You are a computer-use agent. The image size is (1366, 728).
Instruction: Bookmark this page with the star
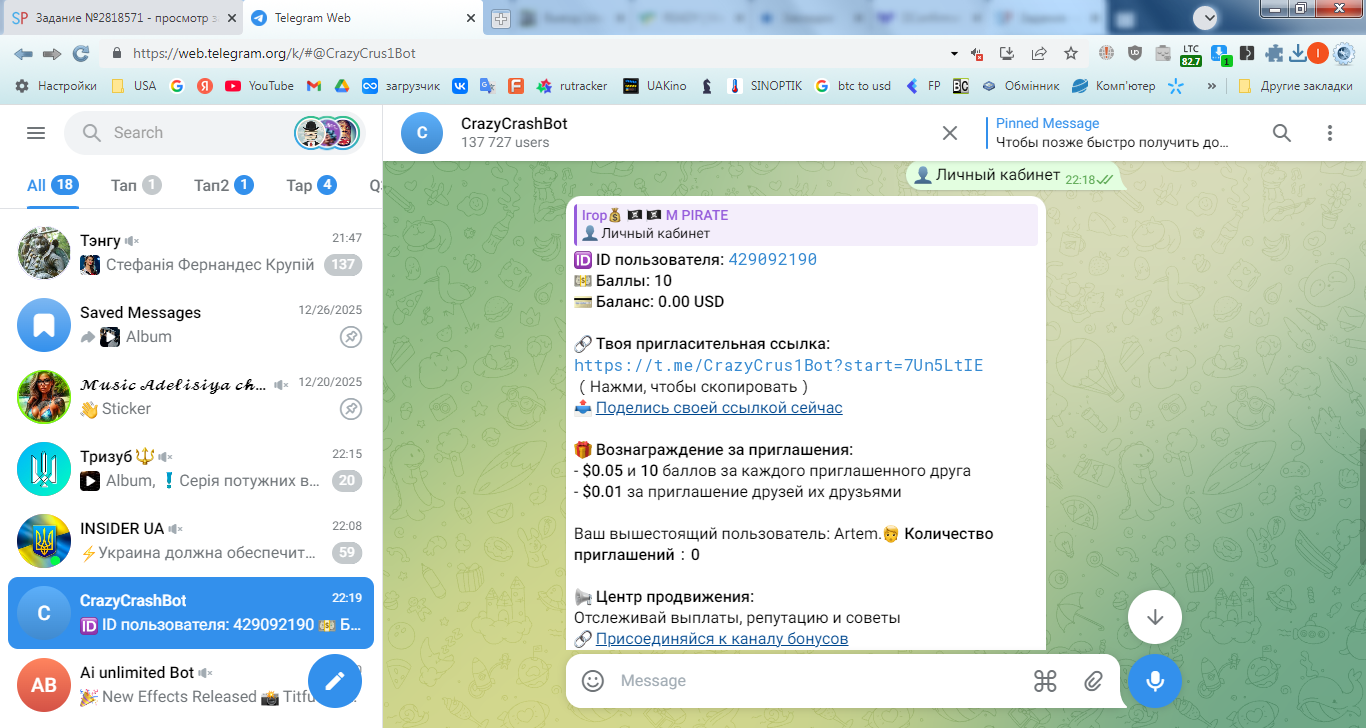coord(1071,53)
